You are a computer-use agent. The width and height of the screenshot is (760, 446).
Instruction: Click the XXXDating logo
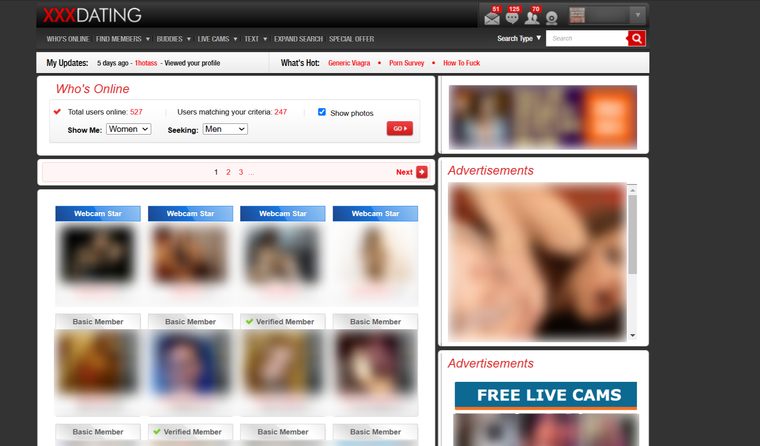[x=92, y=16]
